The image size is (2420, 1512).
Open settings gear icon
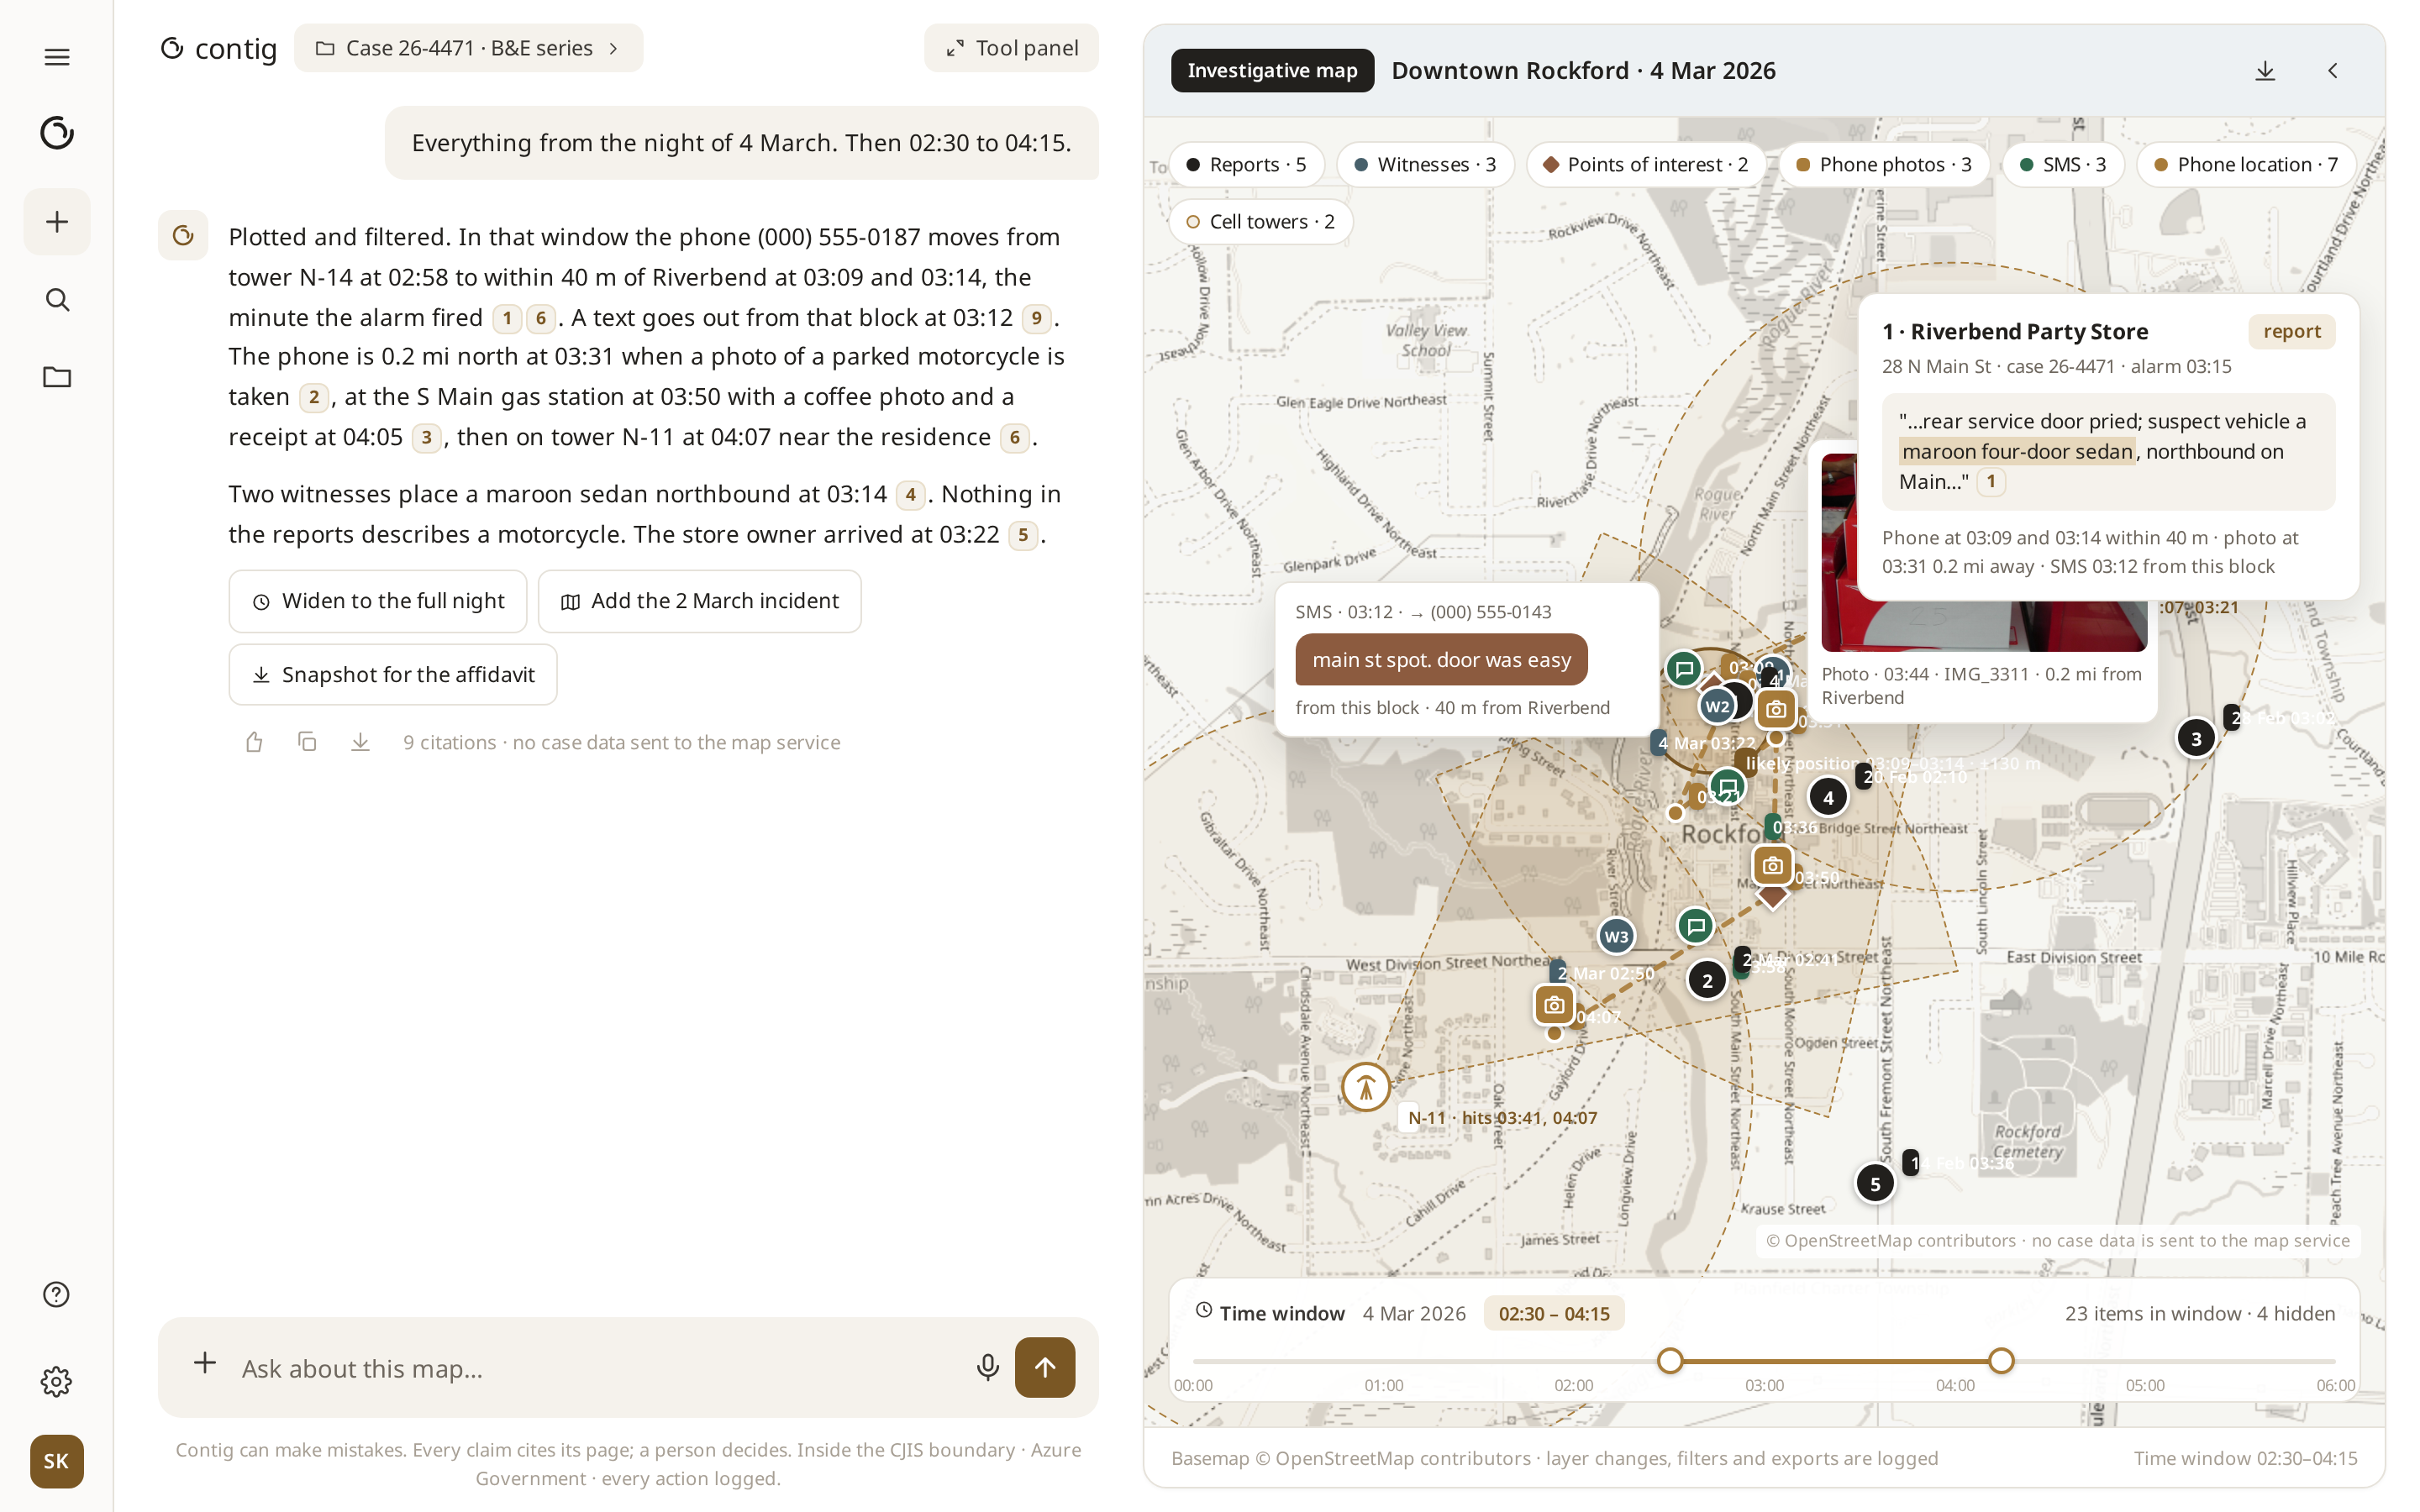click(x=57, y=1381)
